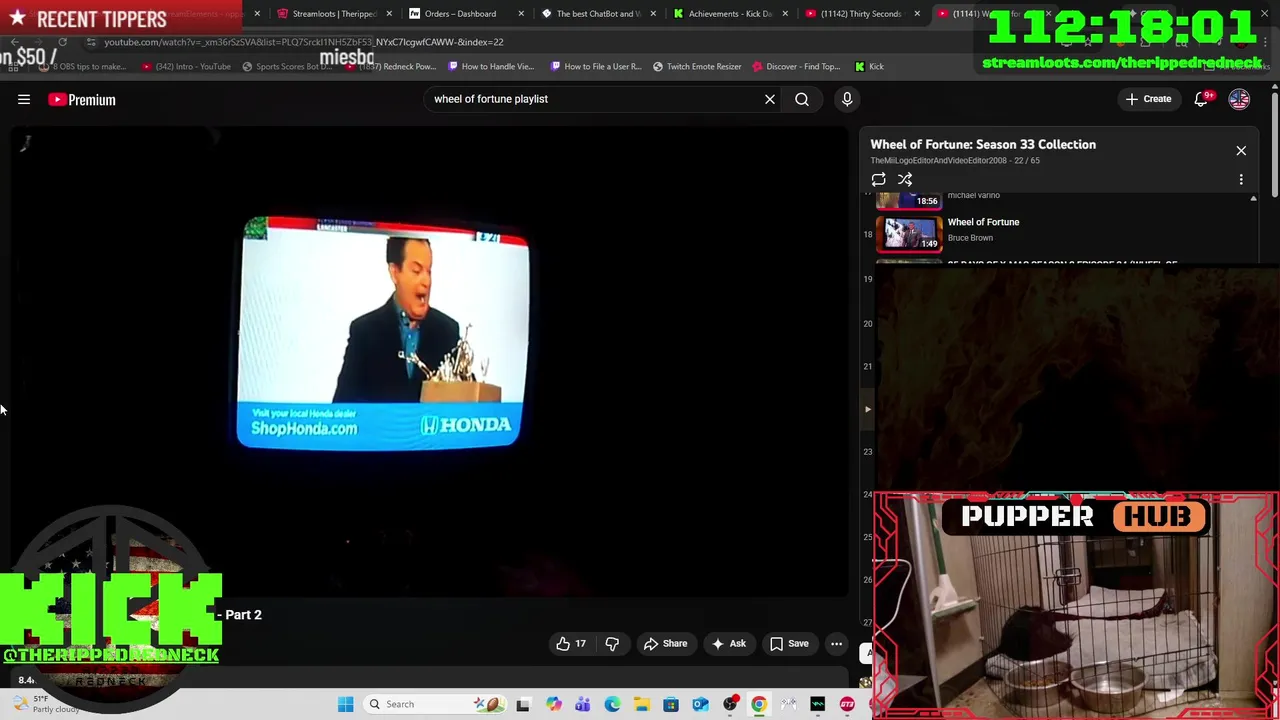1280x720 pixels.
Task: Create a new video or post
Action: tap(1148, 99)
